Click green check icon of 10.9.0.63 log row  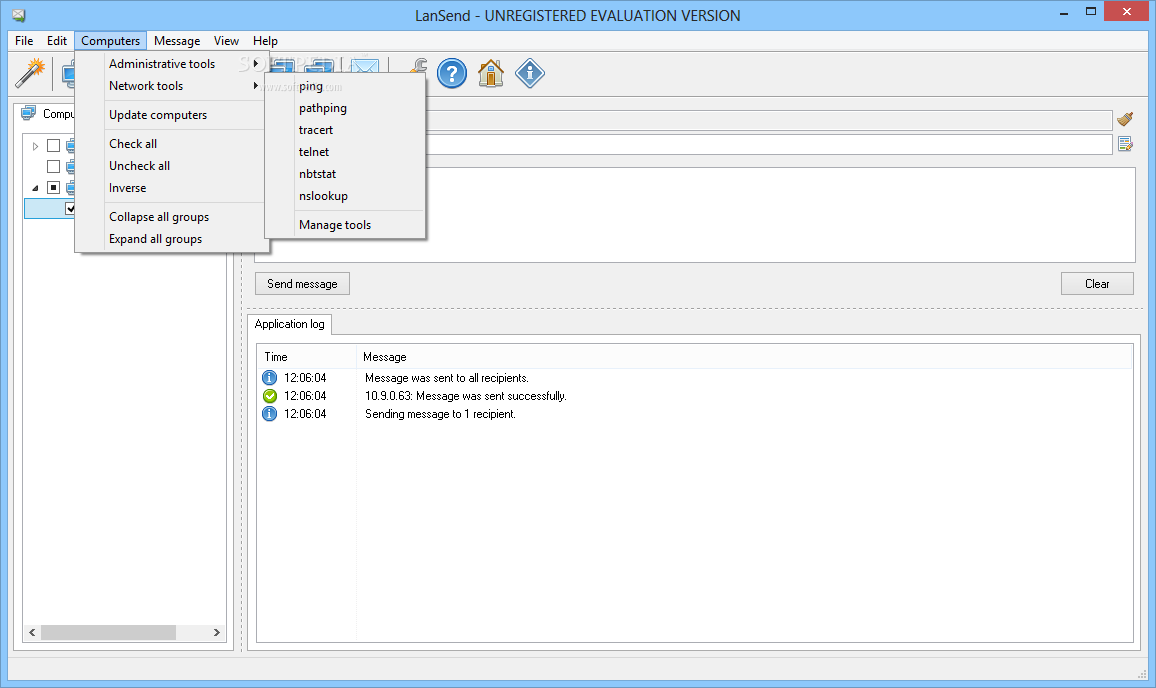click(x=270, y=396)
